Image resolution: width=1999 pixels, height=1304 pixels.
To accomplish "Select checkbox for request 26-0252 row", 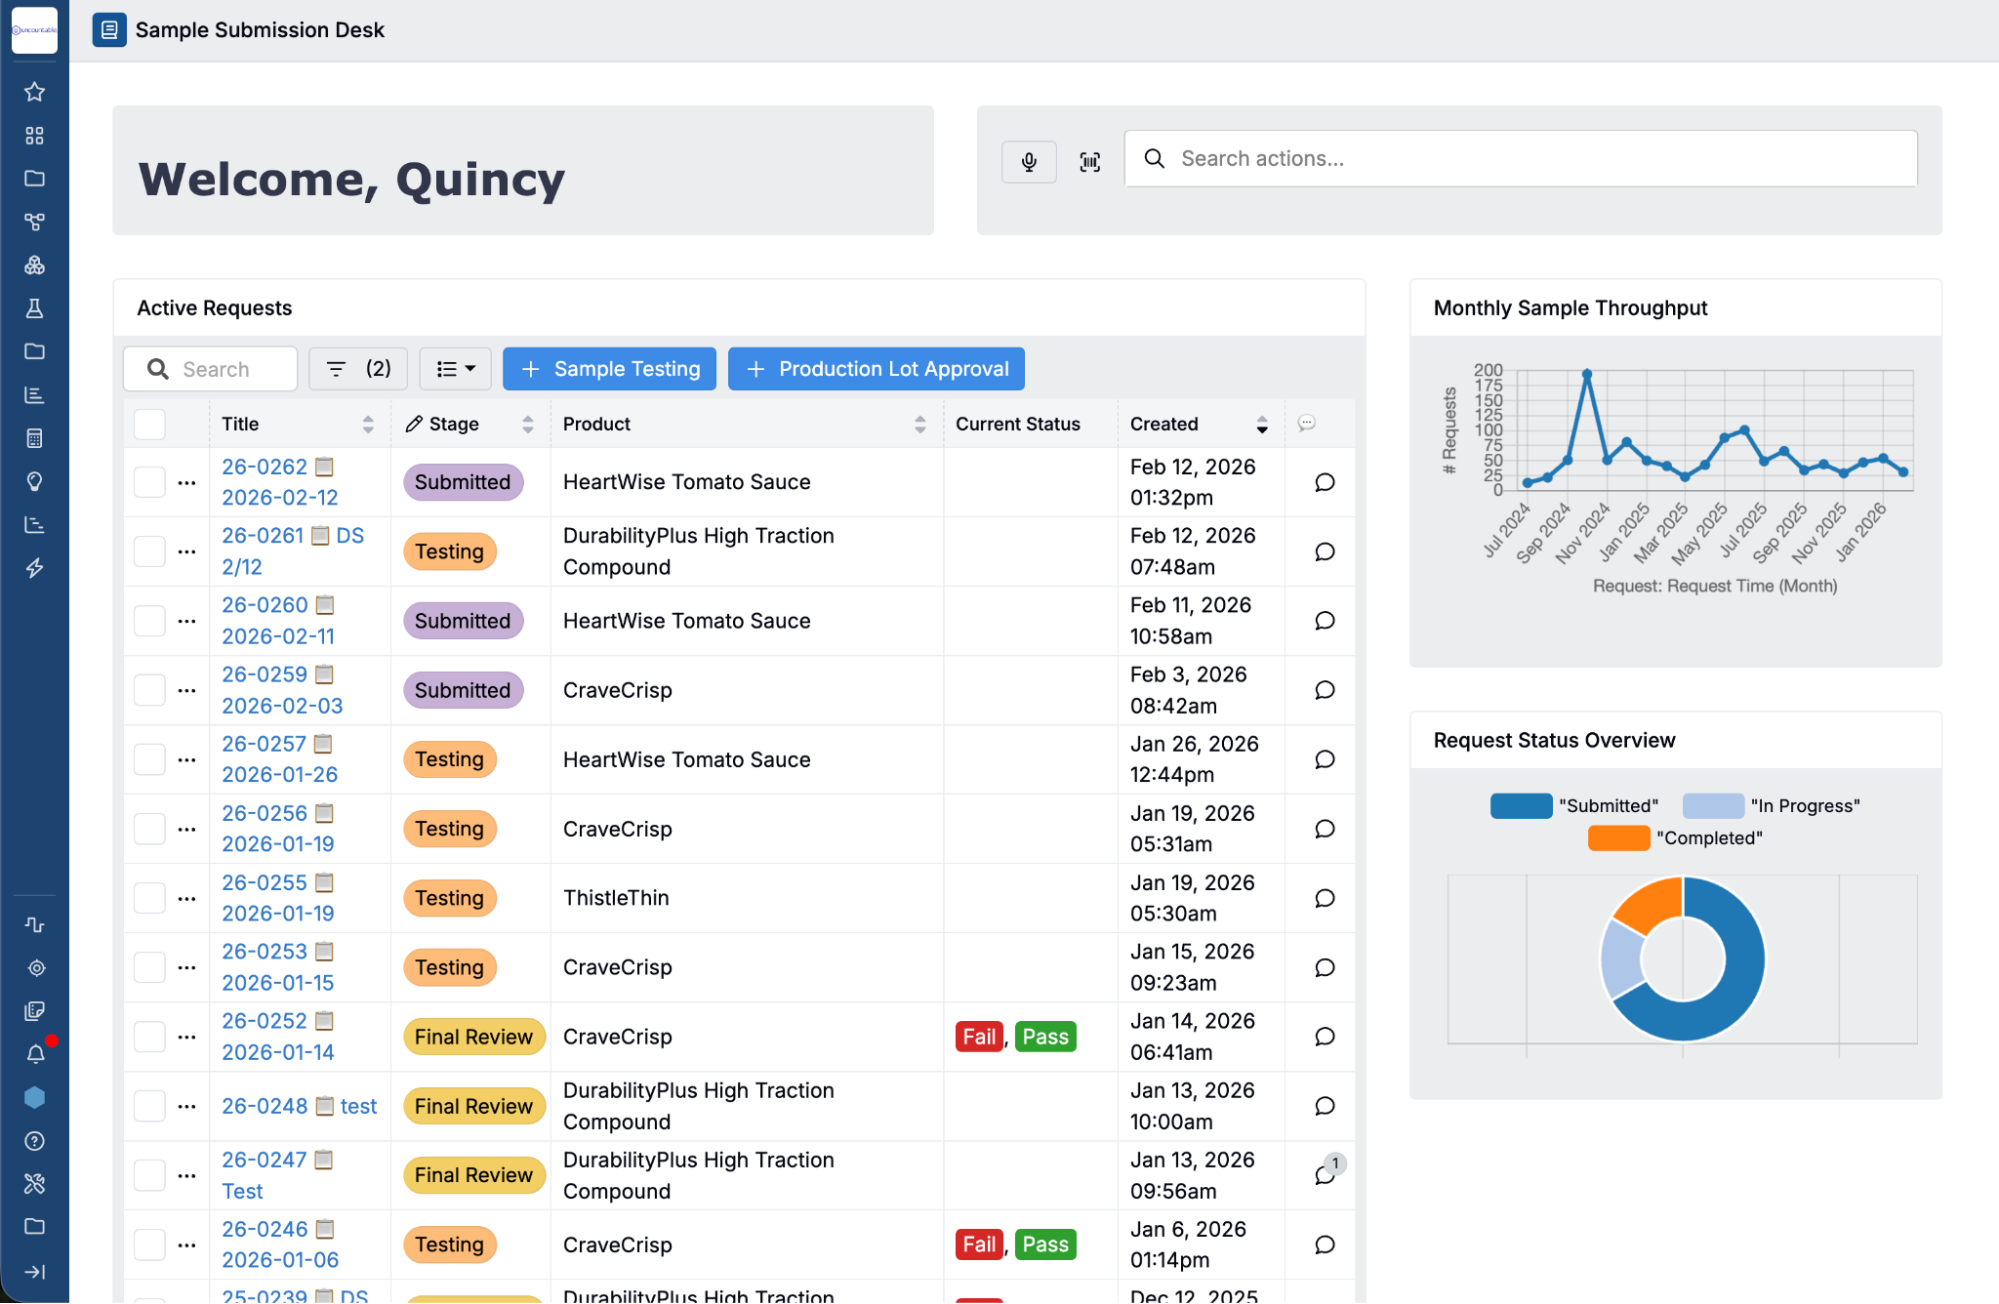I will (150, 1036).
